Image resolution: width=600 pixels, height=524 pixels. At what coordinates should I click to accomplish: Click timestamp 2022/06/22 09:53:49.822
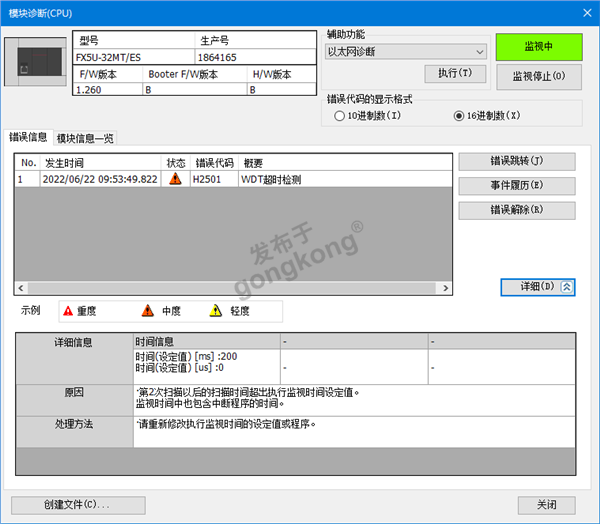click(100, 179)
